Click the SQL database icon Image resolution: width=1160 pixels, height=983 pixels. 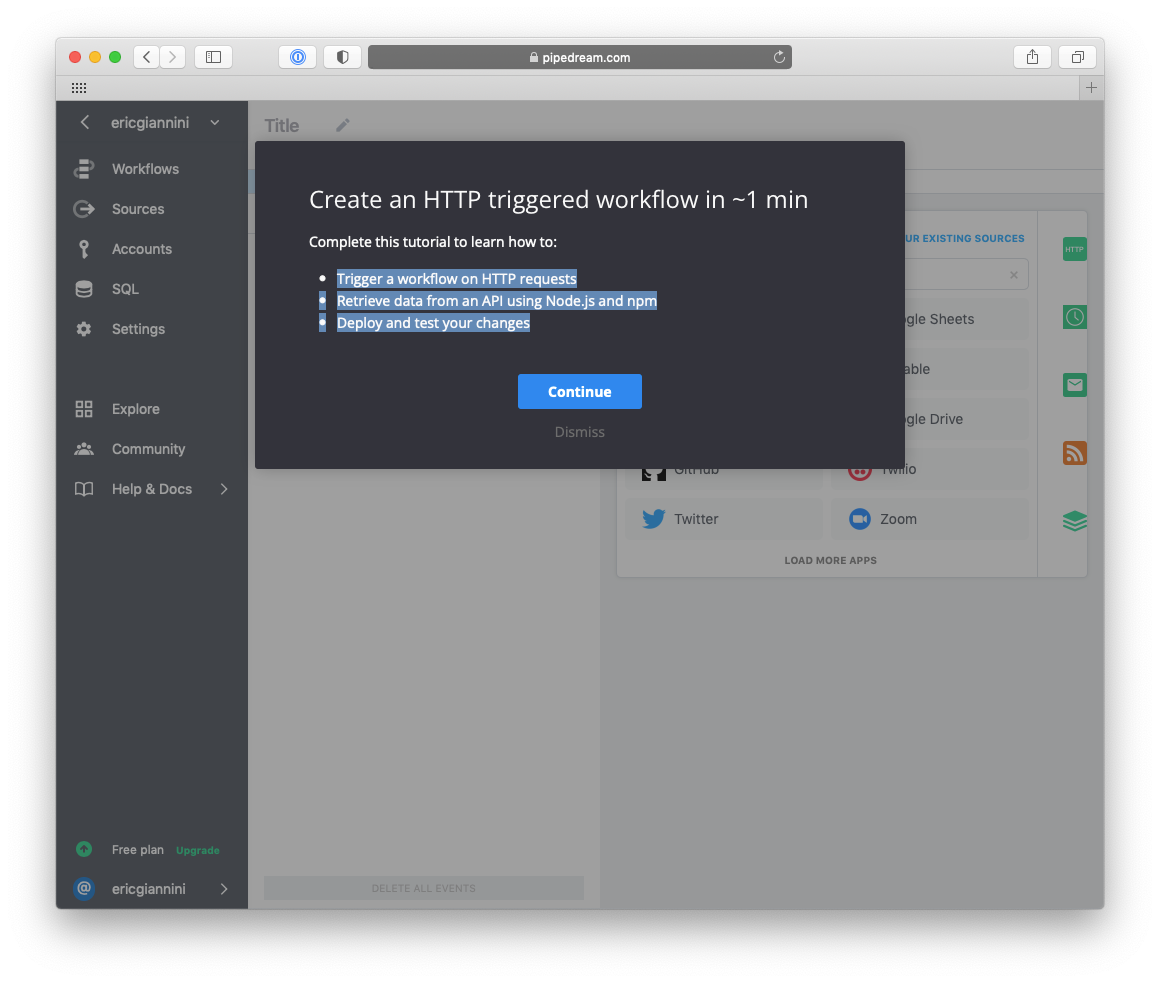pos(84,289)
